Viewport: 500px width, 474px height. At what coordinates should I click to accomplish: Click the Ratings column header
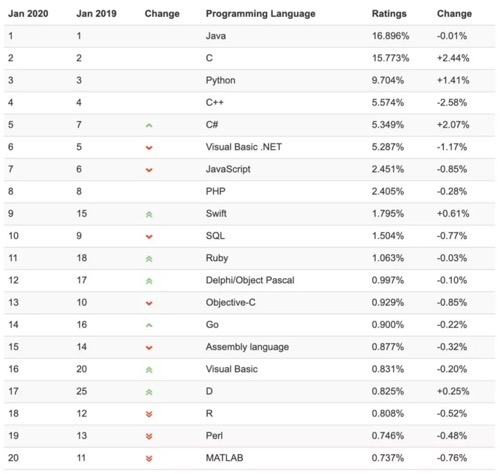pos(389,14)
